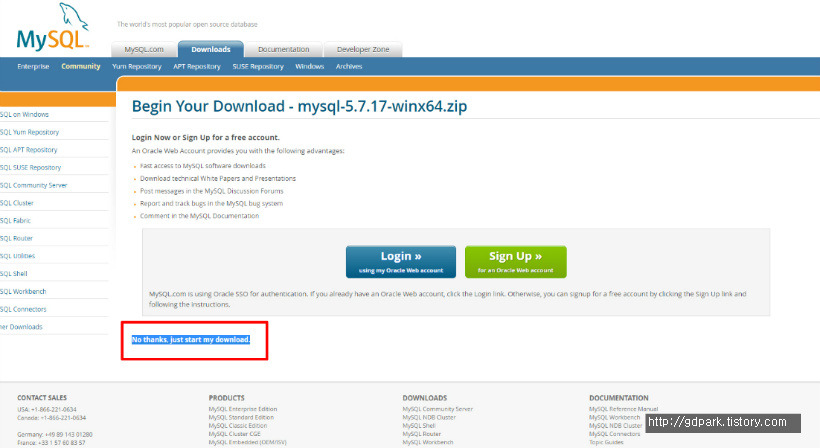This screenshot has height=448, width=820.
Task: Open MySQL SUSE Repository sidebar link
Action: [x=30, y=168]
